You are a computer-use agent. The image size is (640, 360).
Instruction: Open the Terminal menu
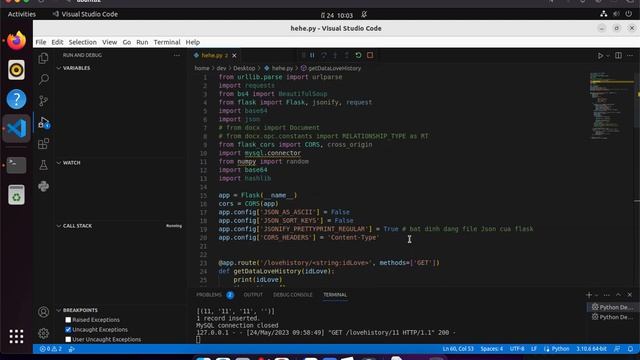[167, 42]
